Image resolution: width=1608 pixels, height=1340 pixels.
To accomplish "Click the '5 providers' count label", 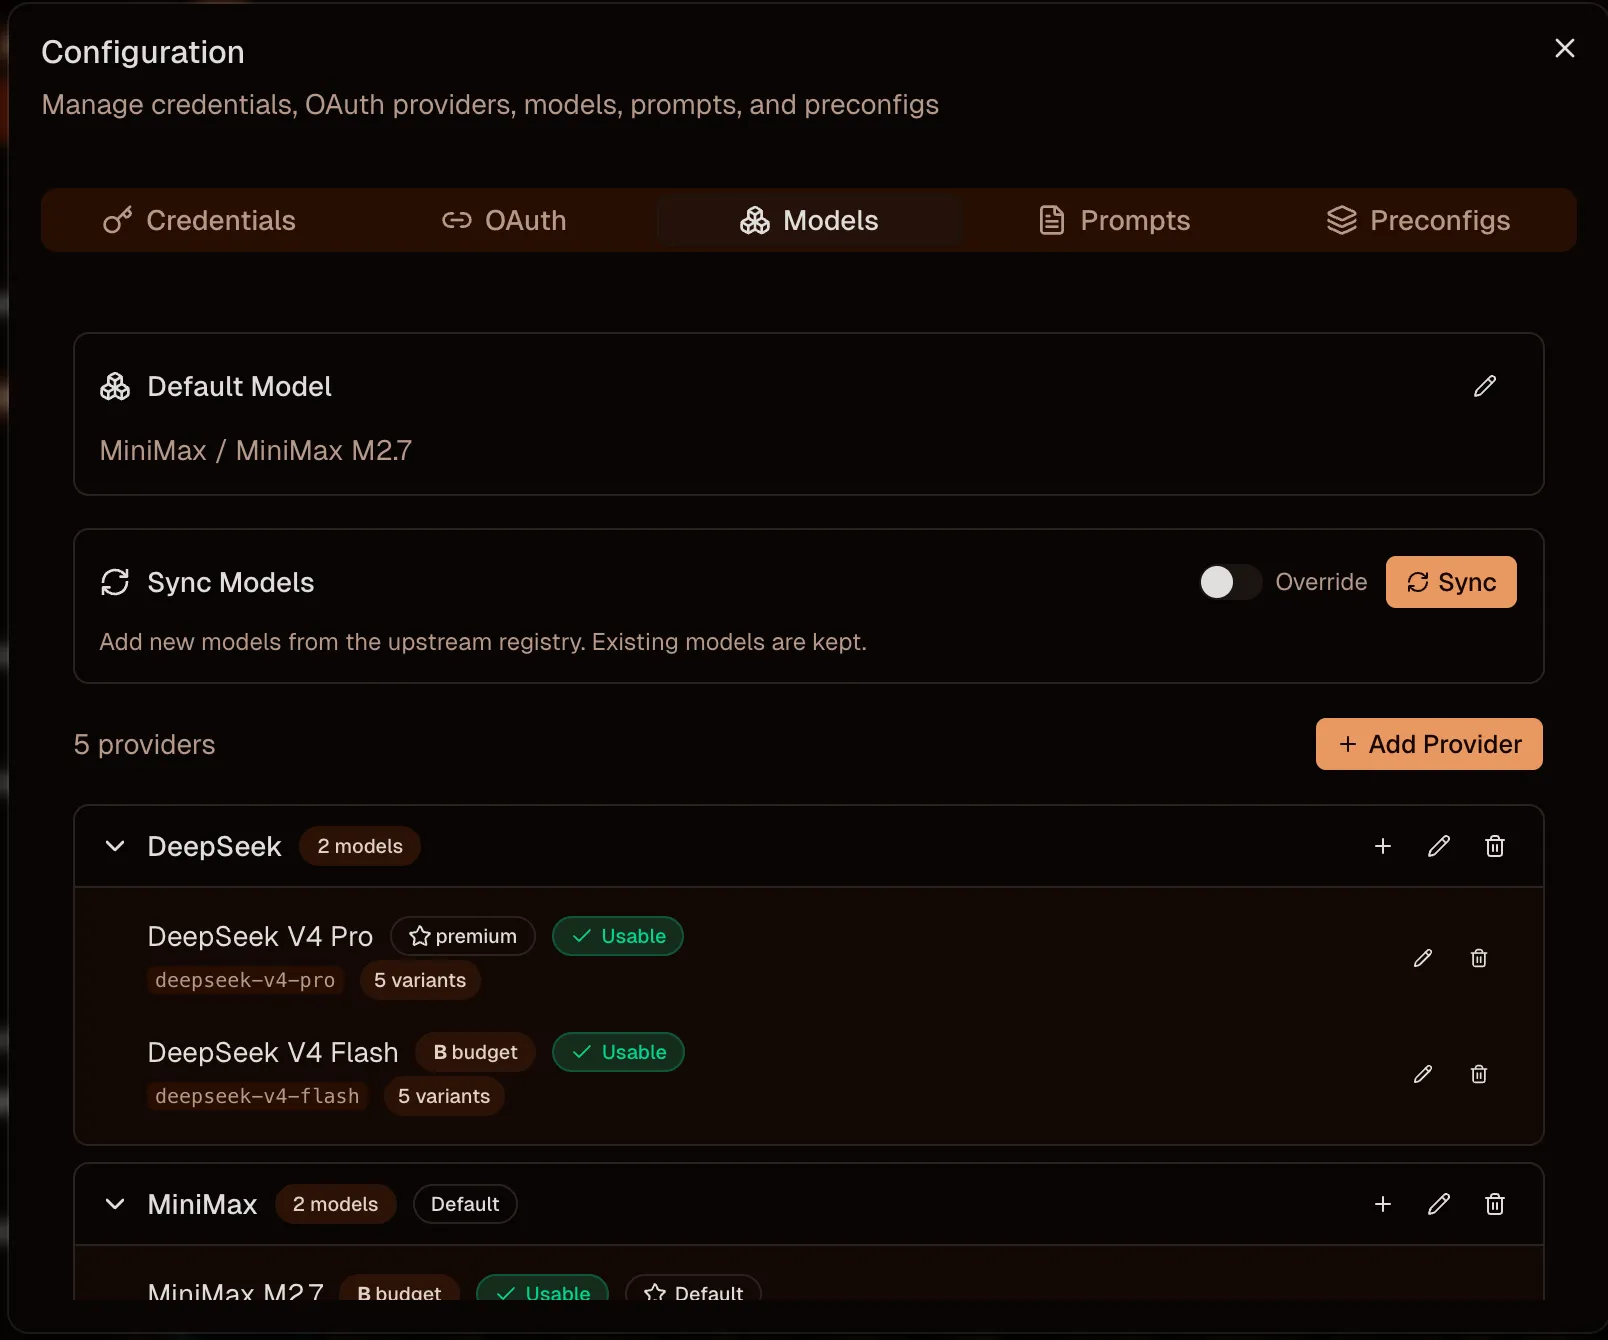I will pos(144,745).
